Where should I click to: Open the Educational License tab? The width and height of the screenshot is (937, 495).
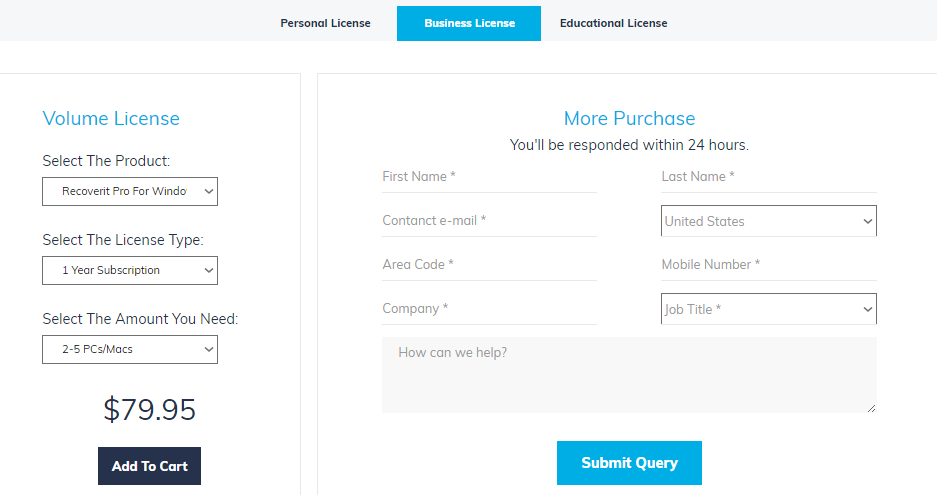point(613,23)
